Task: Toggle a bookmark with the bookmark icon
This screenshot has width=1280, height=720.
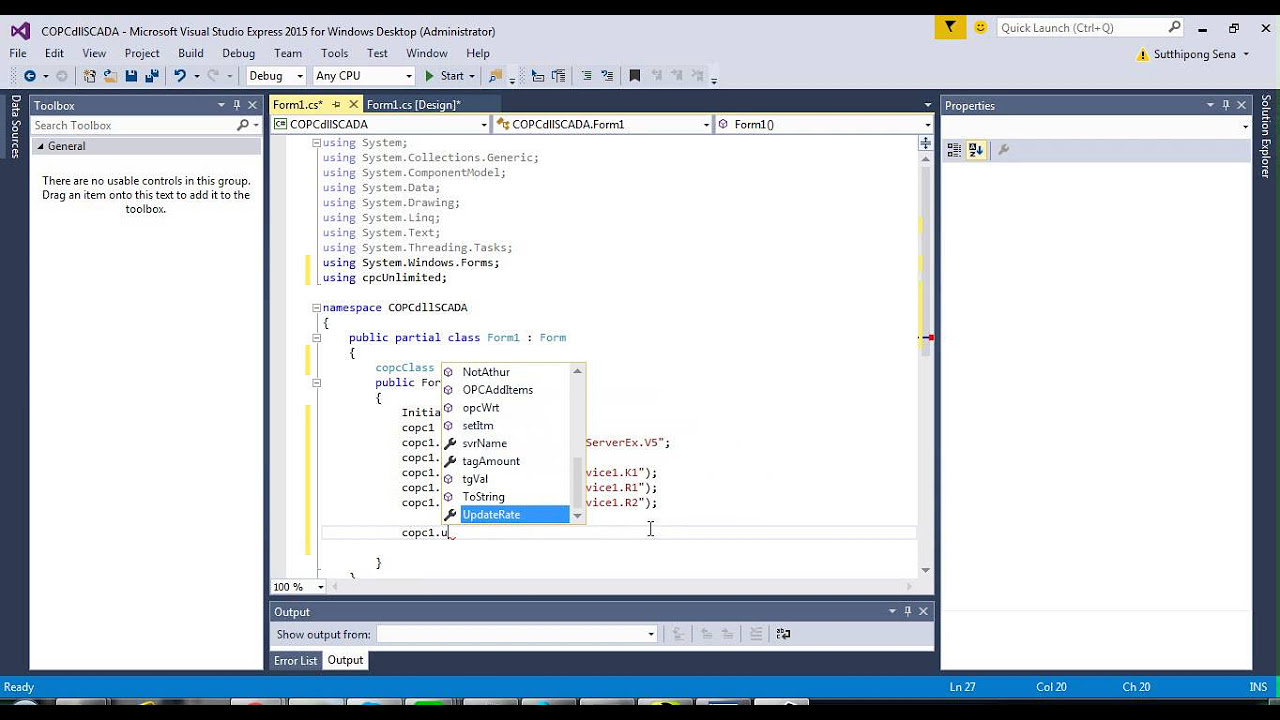Action: coord(634,76)
